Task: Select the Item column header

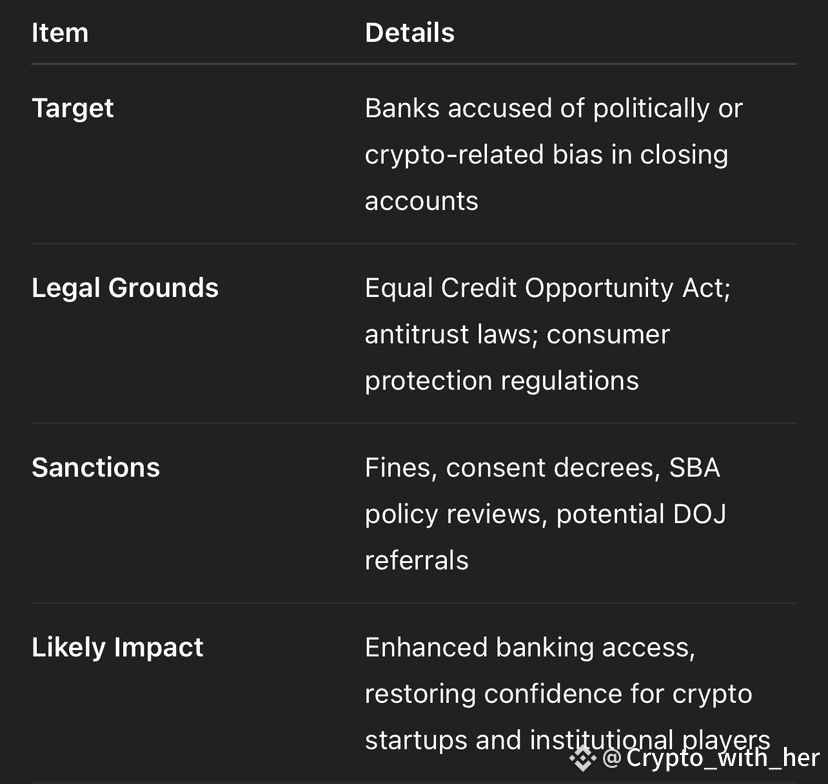Action: click(x=60, y=33)
